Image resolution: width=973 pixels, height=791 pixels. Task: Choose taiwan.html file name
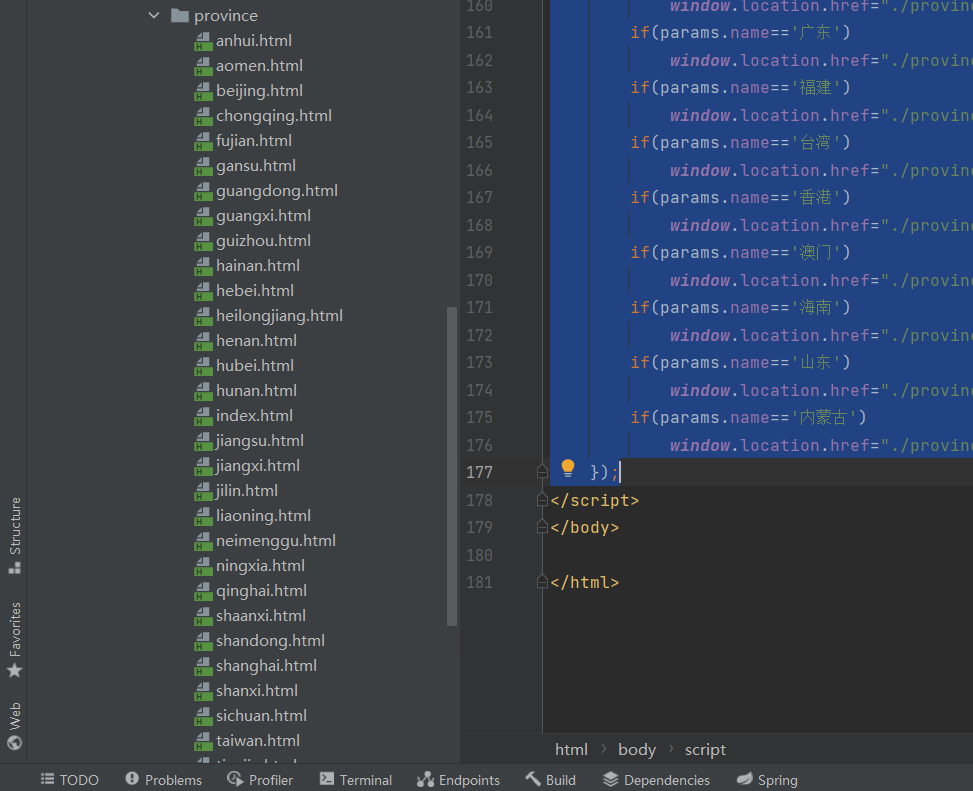tap(258, 741)
